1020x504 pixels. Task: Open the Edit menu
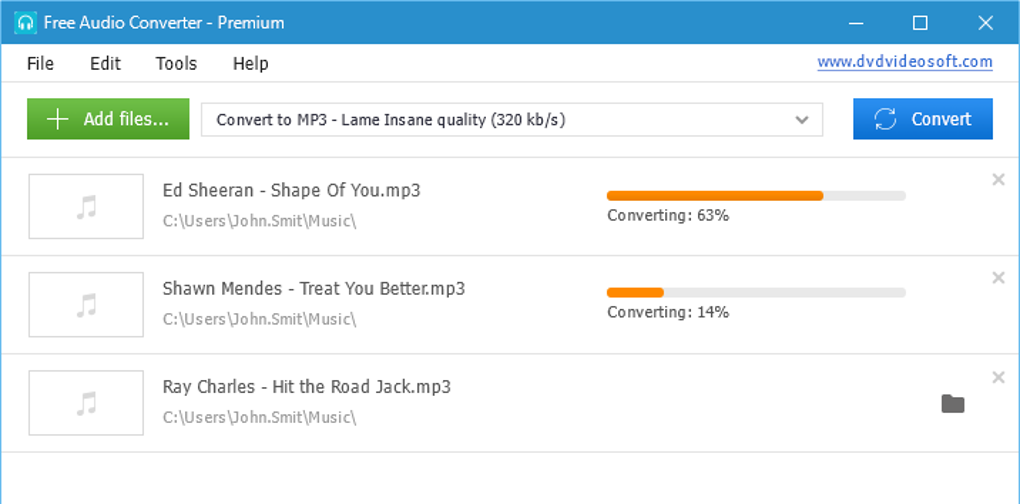click(105, 63)
